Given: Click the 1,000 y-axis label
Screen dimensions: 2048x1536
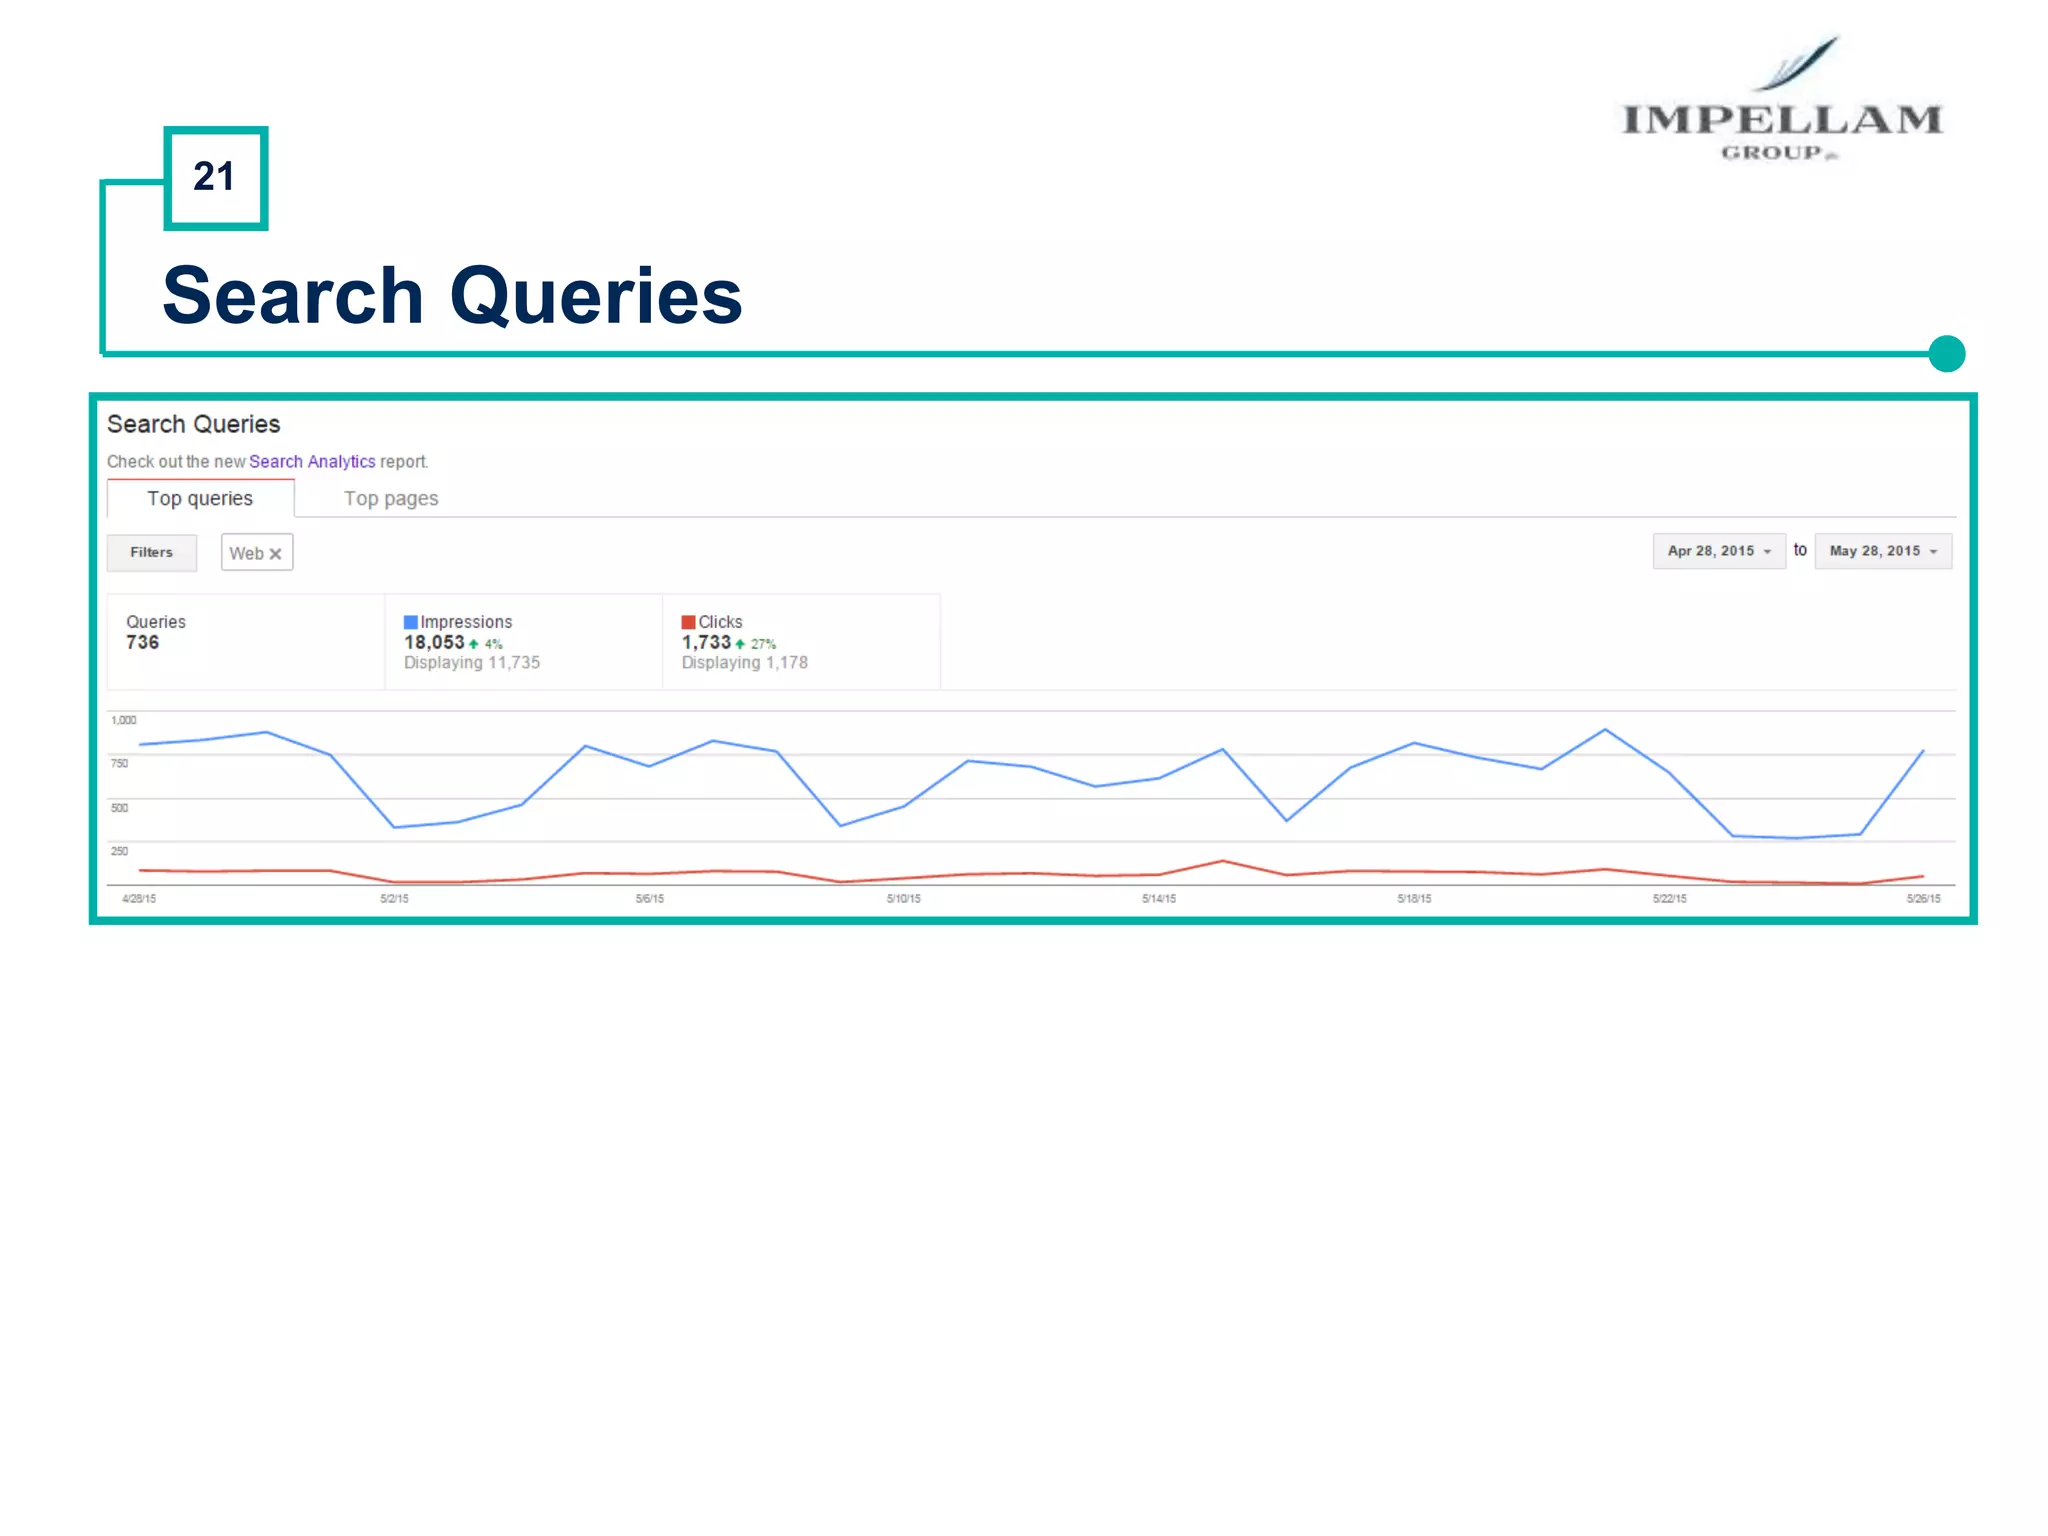Looking at the screenshot, I should click(124, 720).
